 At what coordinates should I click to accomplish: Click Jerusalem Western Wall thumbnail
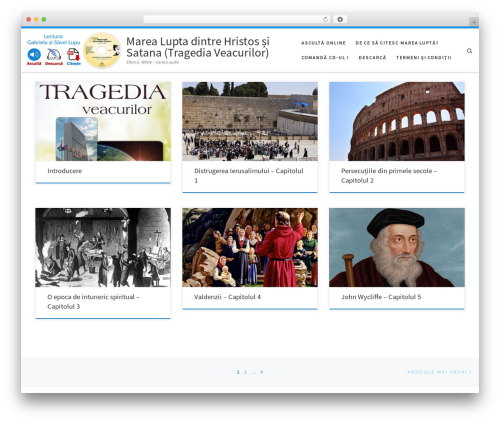click(250, 121)
